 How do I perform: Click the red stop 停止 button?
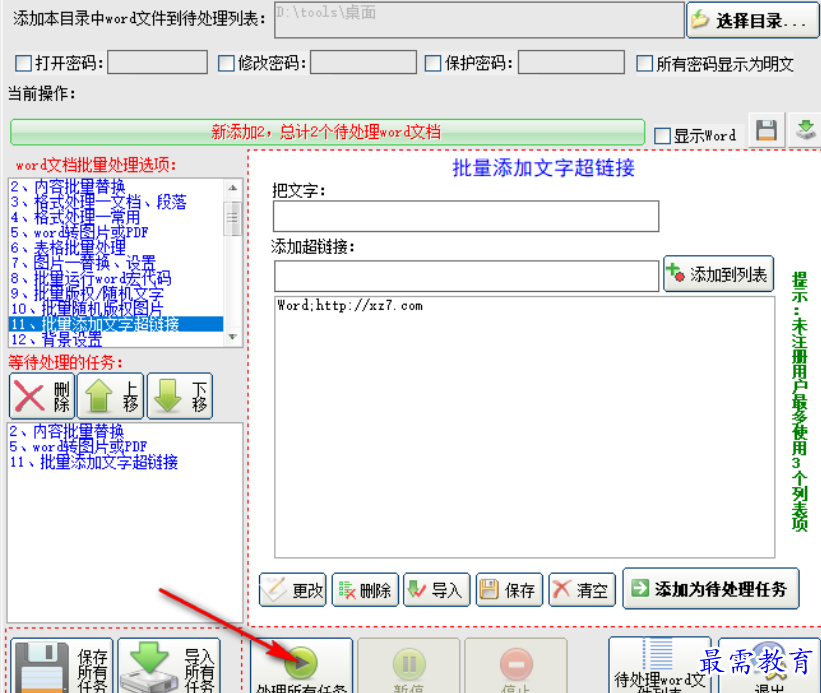tap(516, 666)
